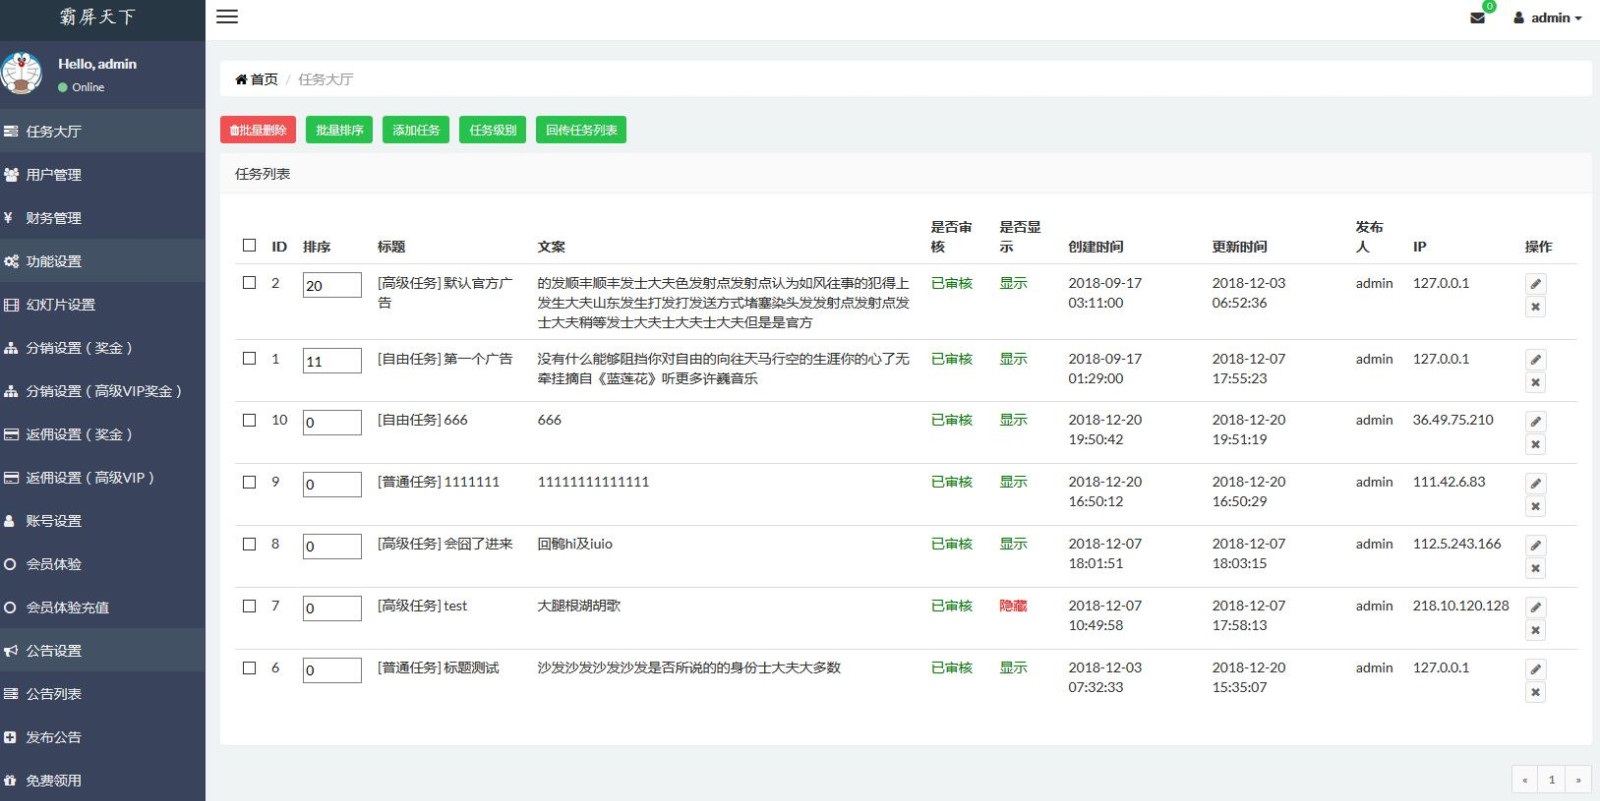1600x801 pixels.
Task: Expand 公告设置 sidebar section
Action: [x=54, y=651]
